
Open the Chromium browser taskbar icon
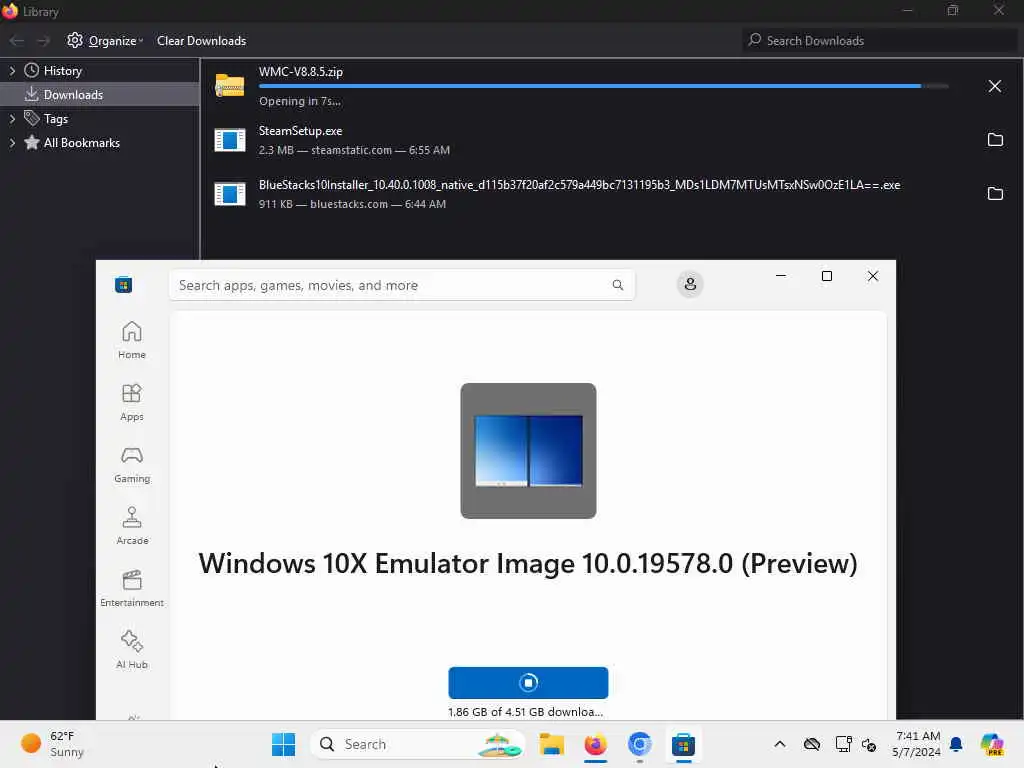coord(640,744)
